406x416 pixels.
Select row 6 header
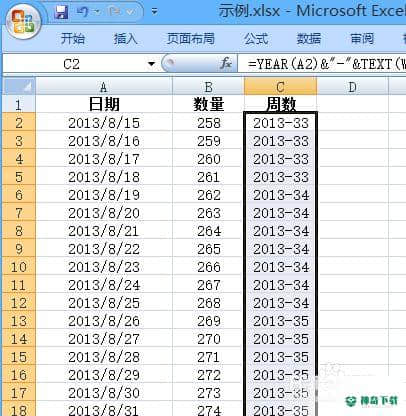pyautogui.click(x=19, y=195)
